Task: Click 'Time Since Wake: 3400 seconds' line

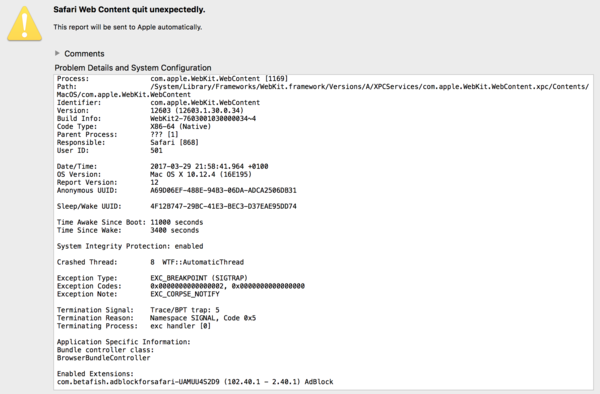Action: tap(128, 230)
